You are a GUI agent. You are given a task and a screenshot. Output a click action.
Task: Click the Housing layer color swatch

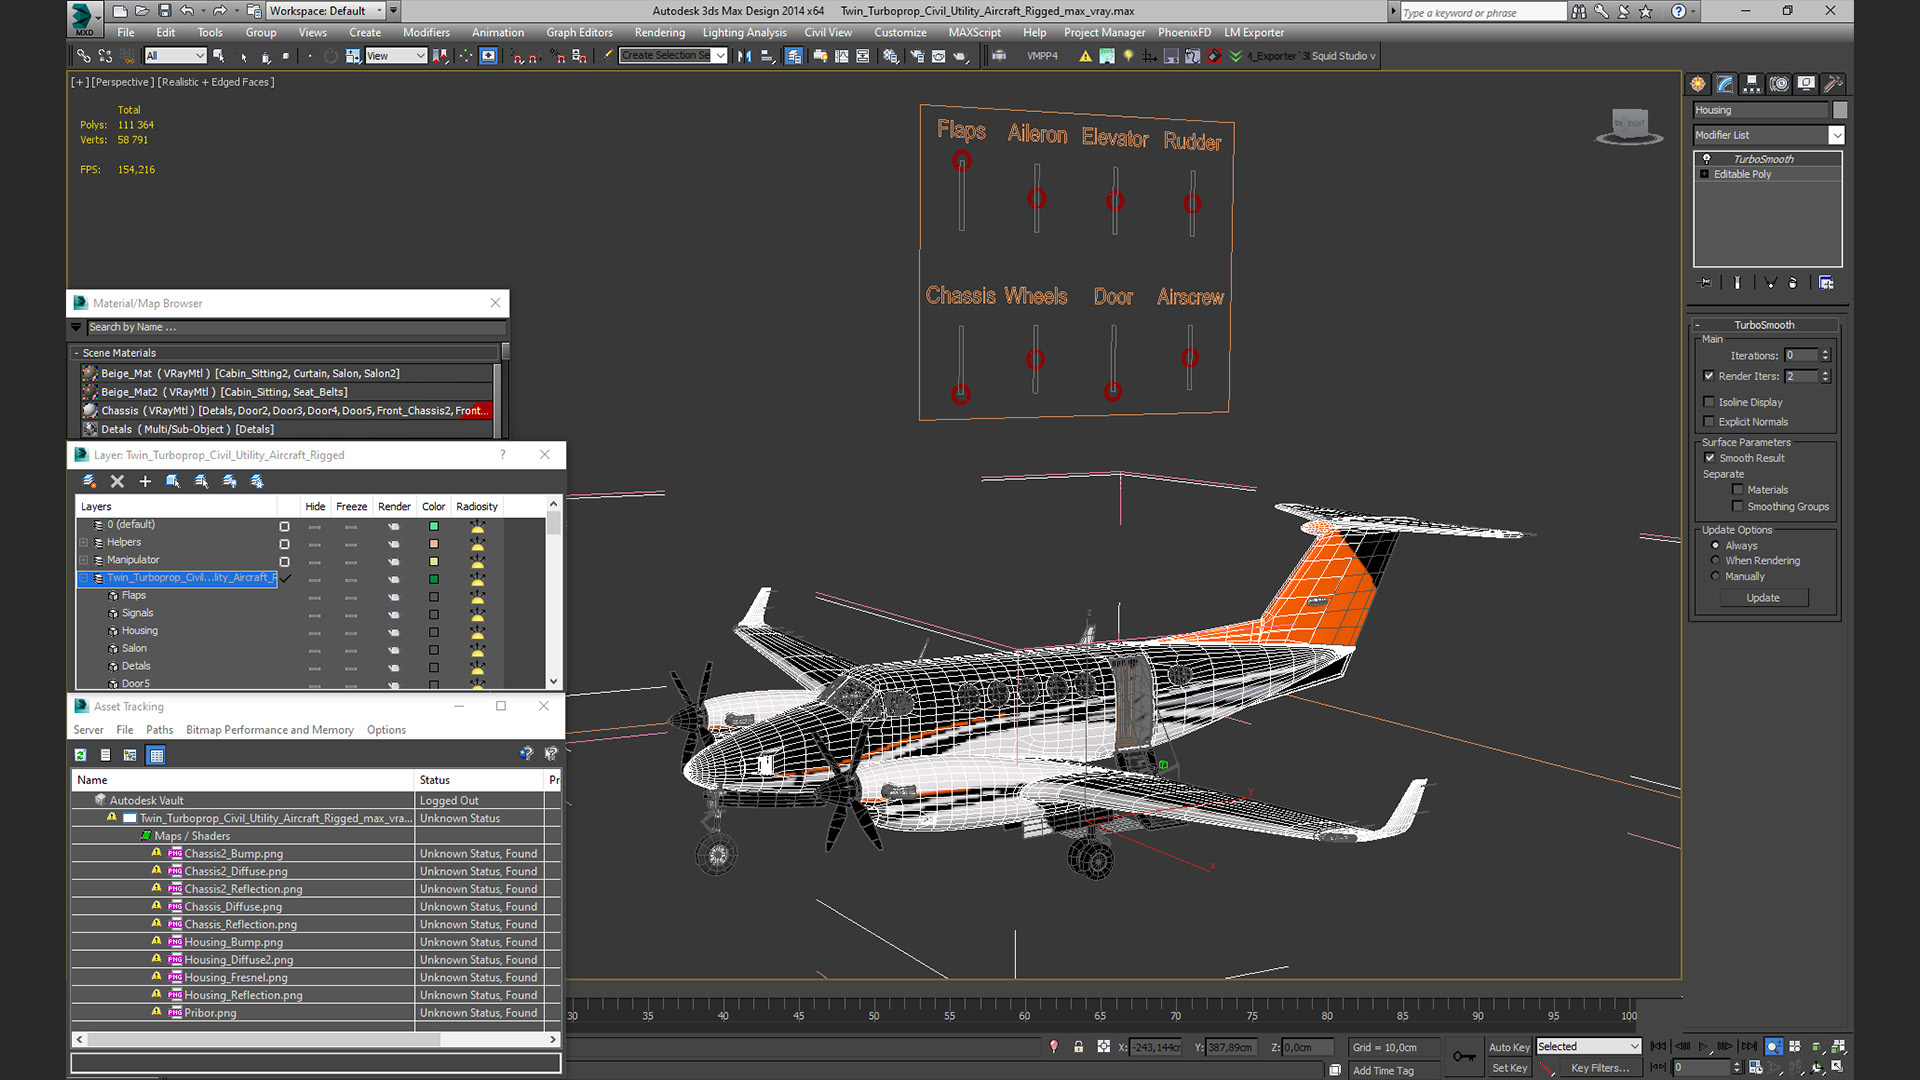pyautogui.click(x=434, y=632)
